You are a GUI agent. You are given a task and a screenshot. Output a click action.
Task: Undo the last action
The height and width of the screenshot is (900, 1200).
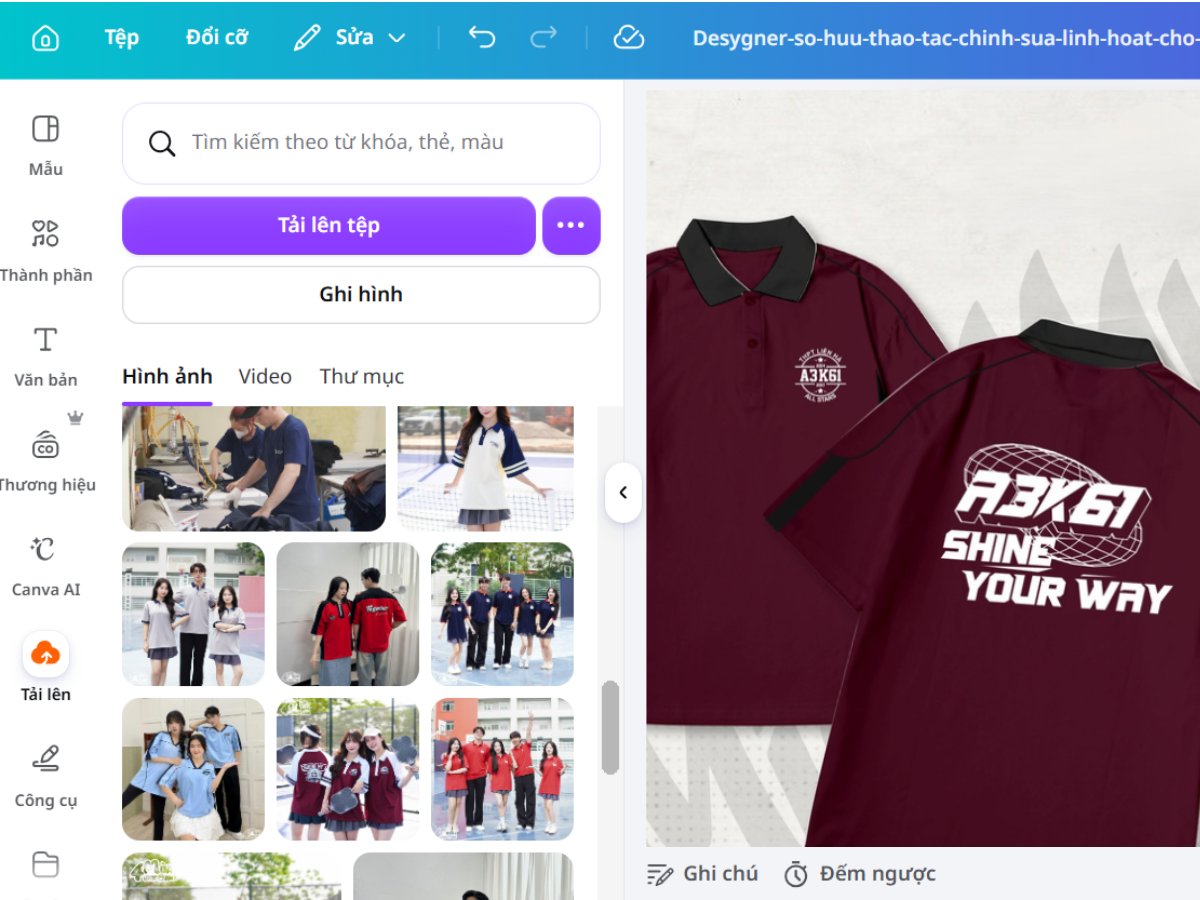(482, 38)
